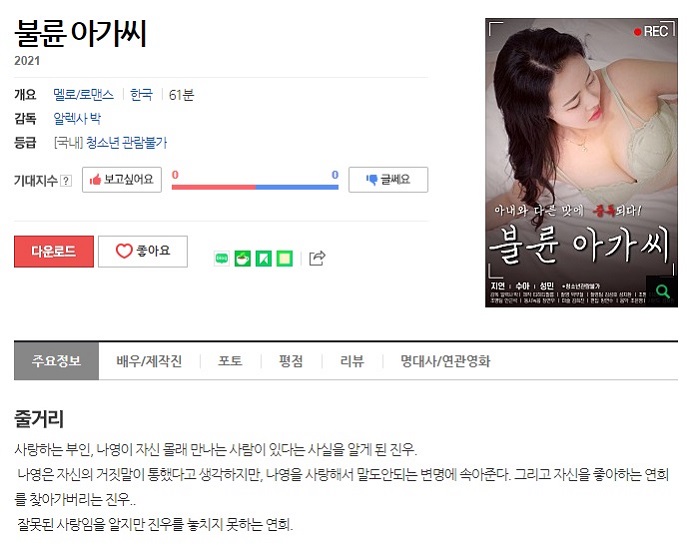
Task: Go to the 리뷰 tab
Action: click(352, 361)
